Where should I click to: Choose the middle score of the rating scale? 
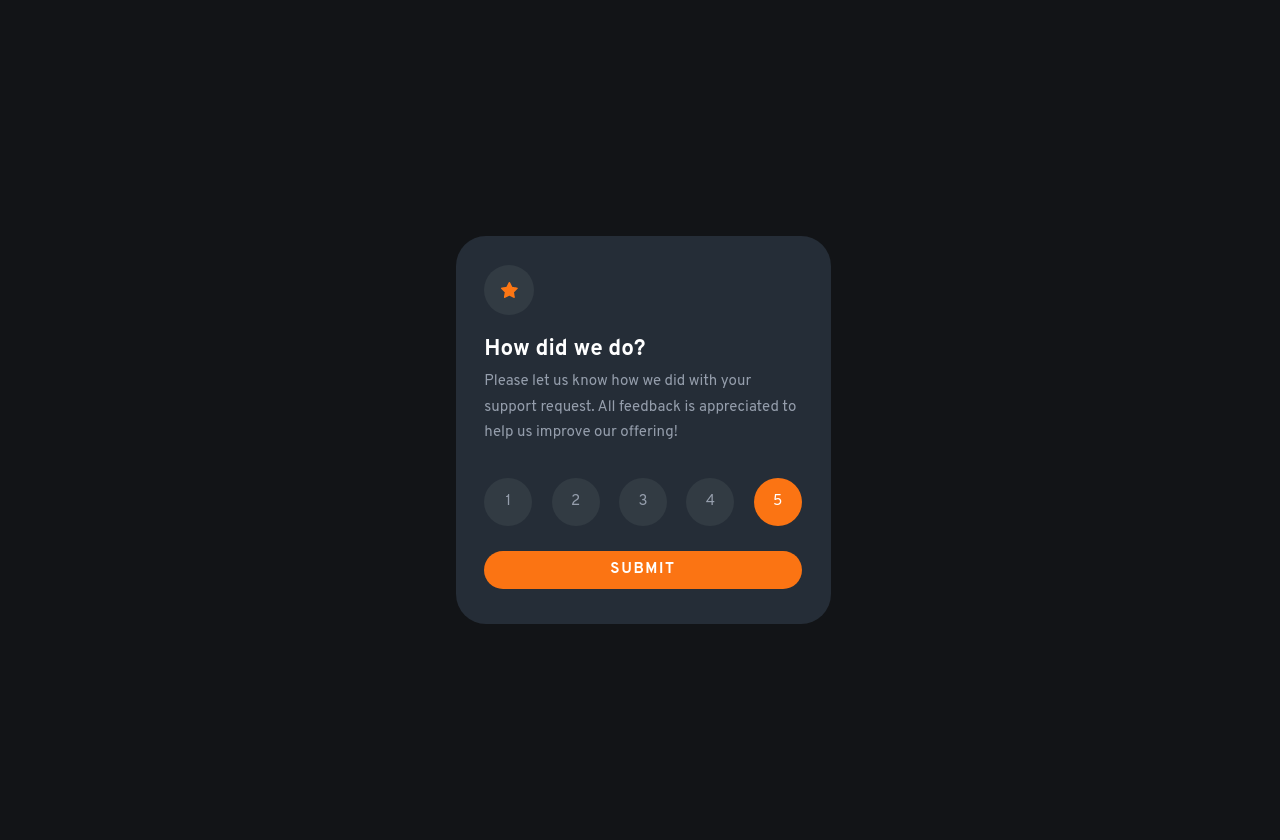pyautogui.click(x=643, y=502)
